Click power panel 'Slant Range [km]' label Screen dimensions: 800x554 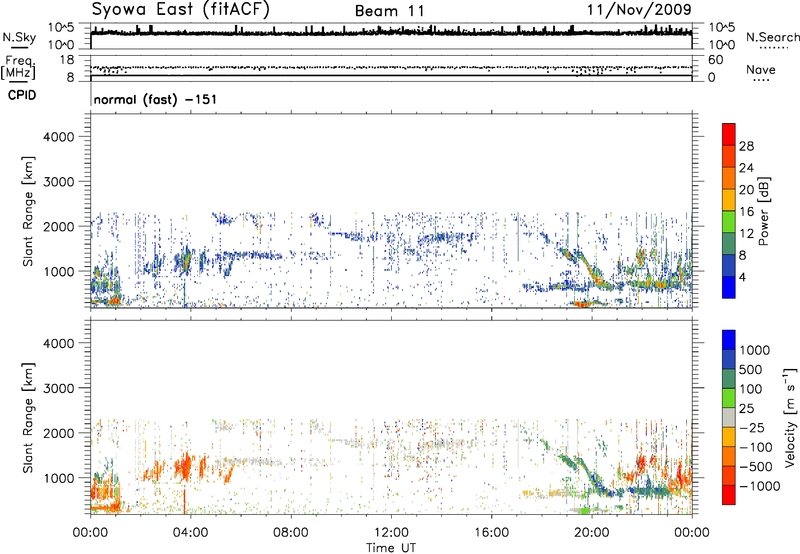click(28, 211)
